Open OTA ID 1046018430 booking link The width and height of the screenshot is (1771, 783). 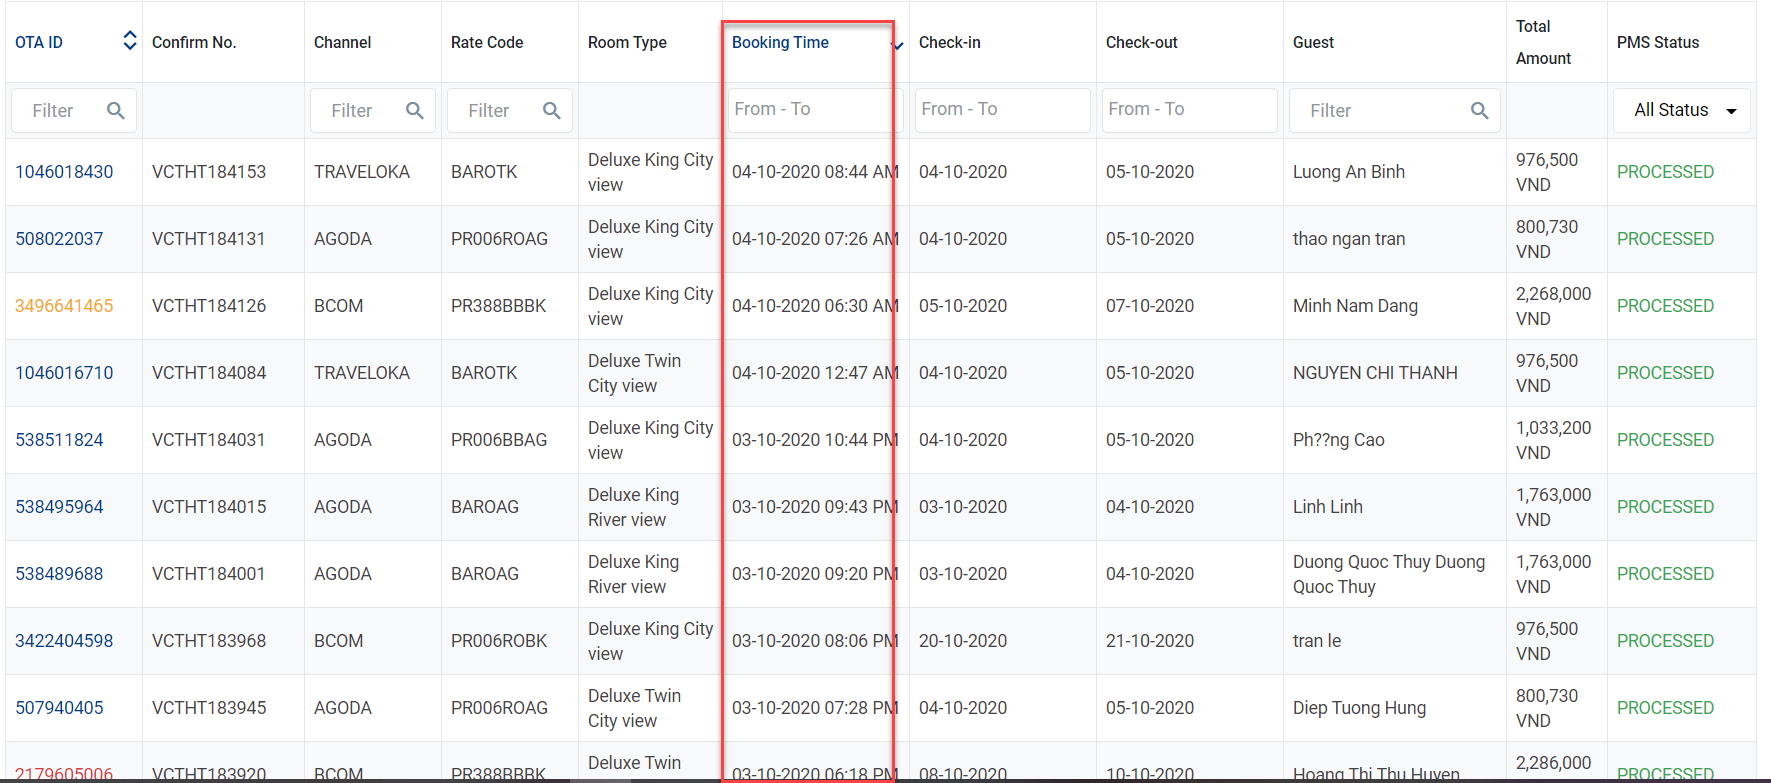[64, 172]
